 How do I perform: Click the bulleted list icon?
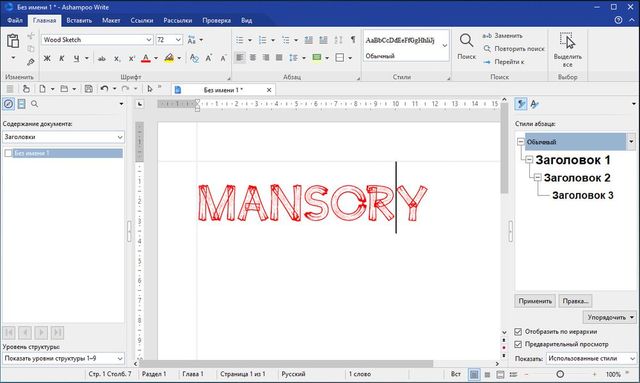pos(240,40)
